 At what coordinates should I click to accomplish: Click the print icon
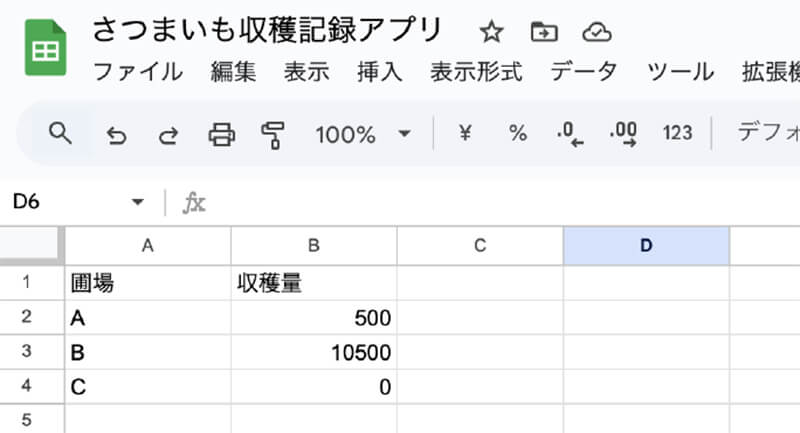221,133
